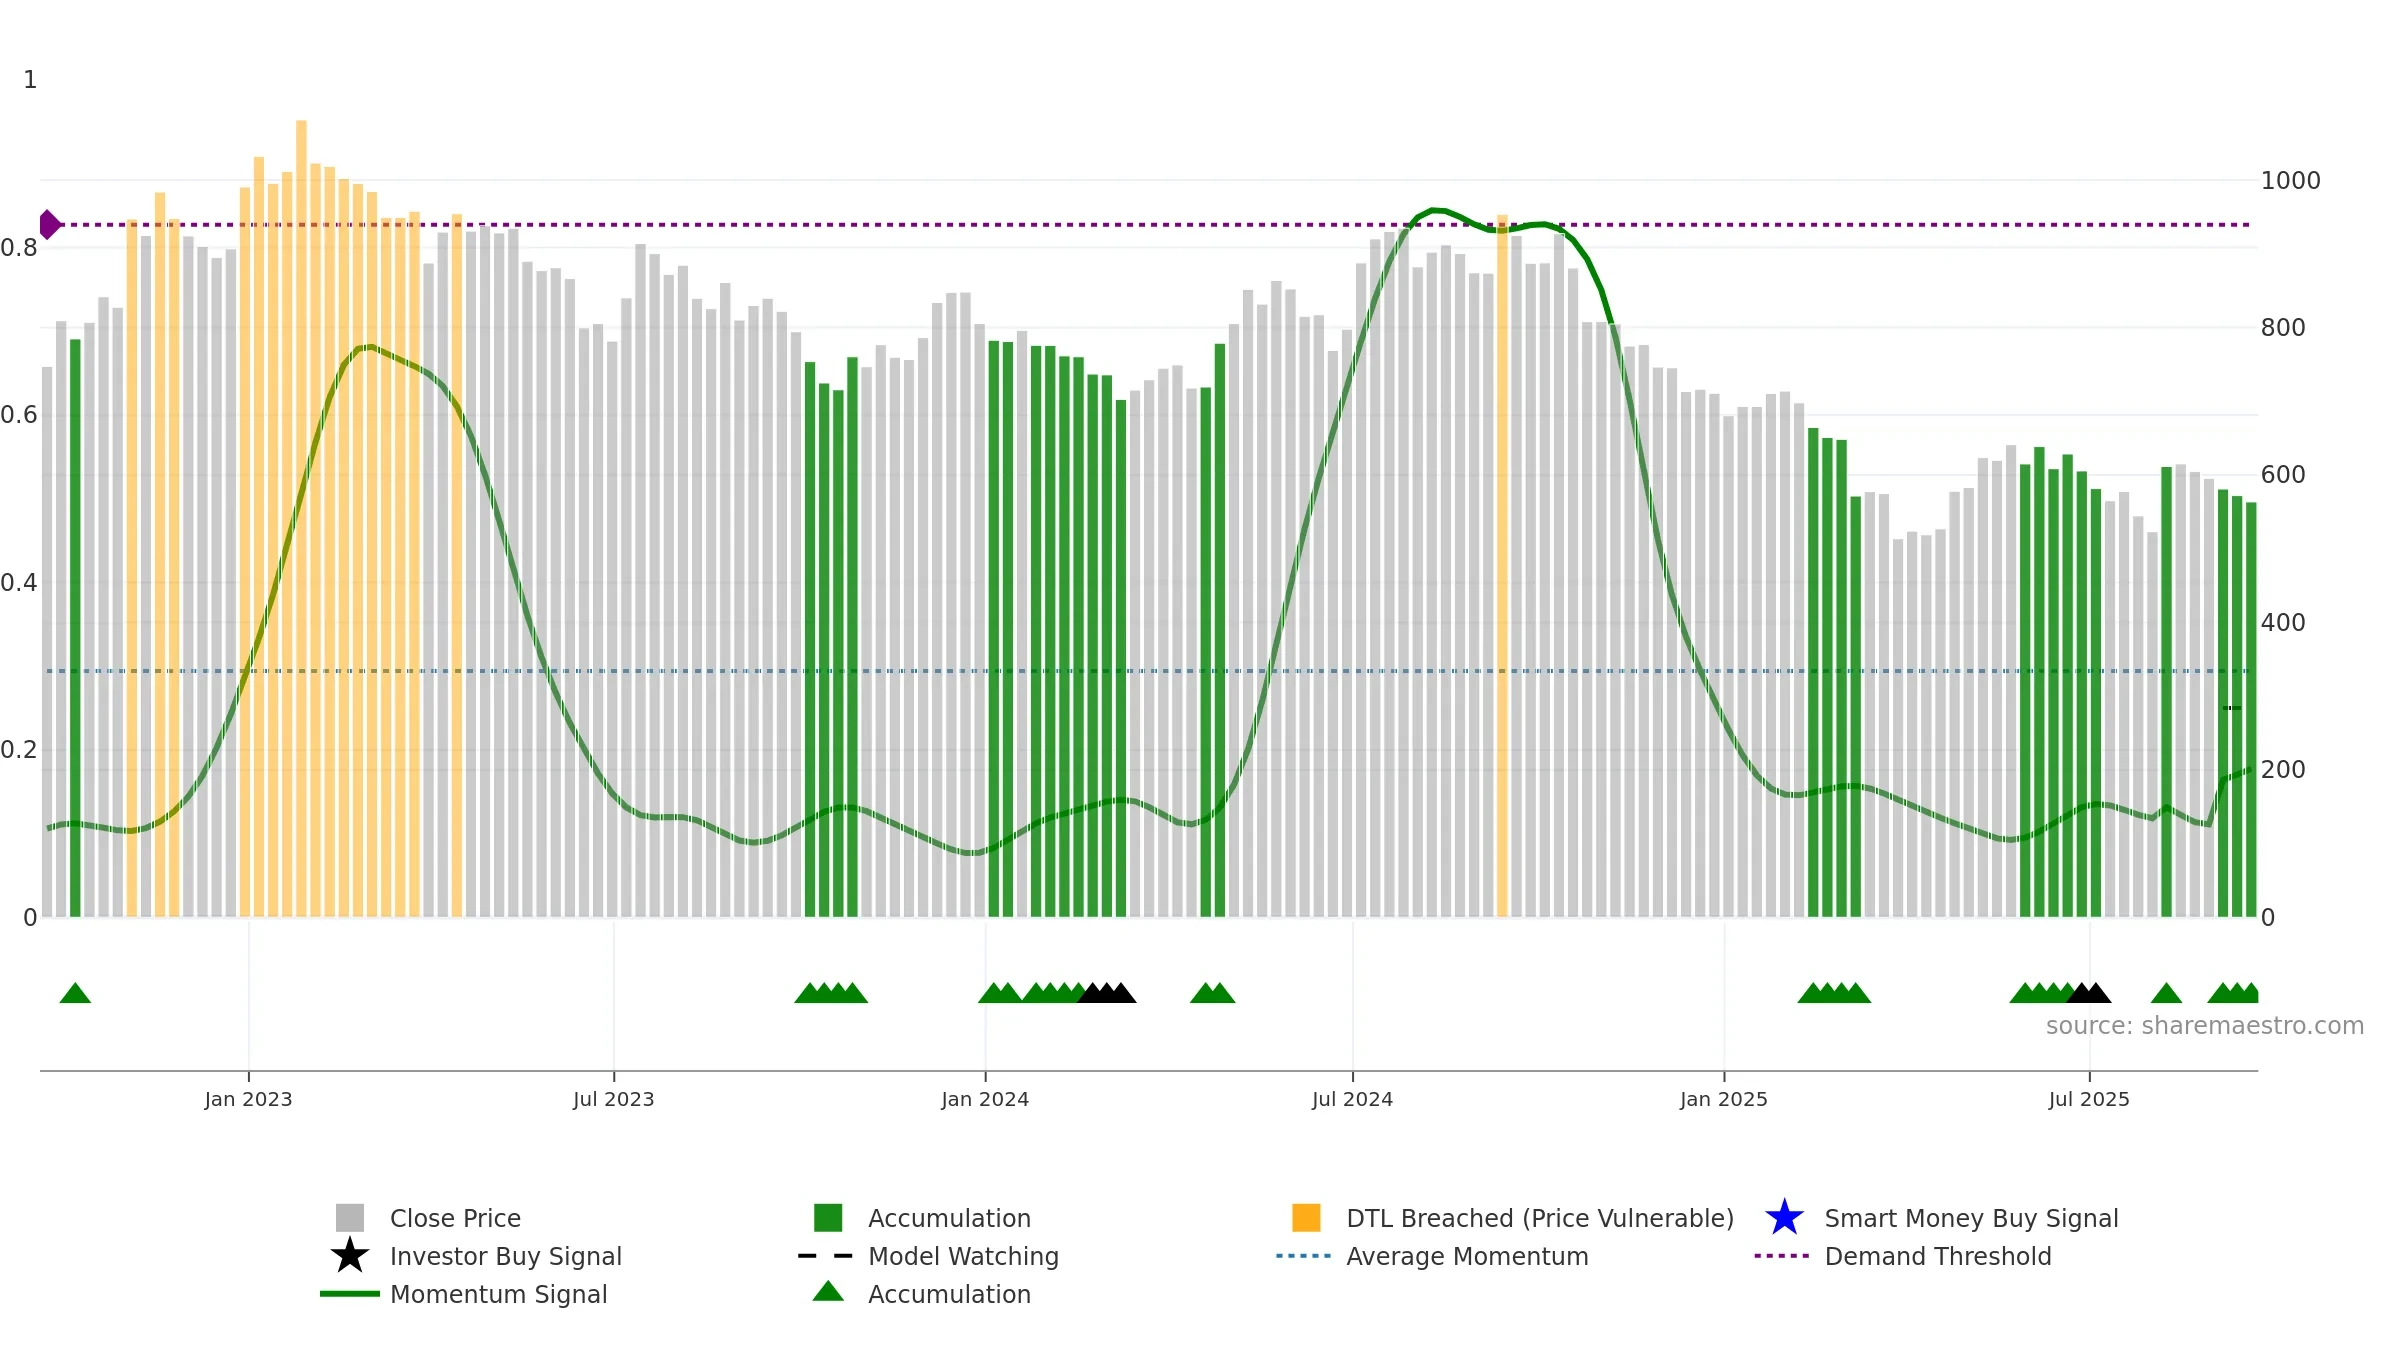The width and height of the screenshot is (2400, 1350).
Task: Select the Jul 2025 axis label
Action: pos(2089,1099)
